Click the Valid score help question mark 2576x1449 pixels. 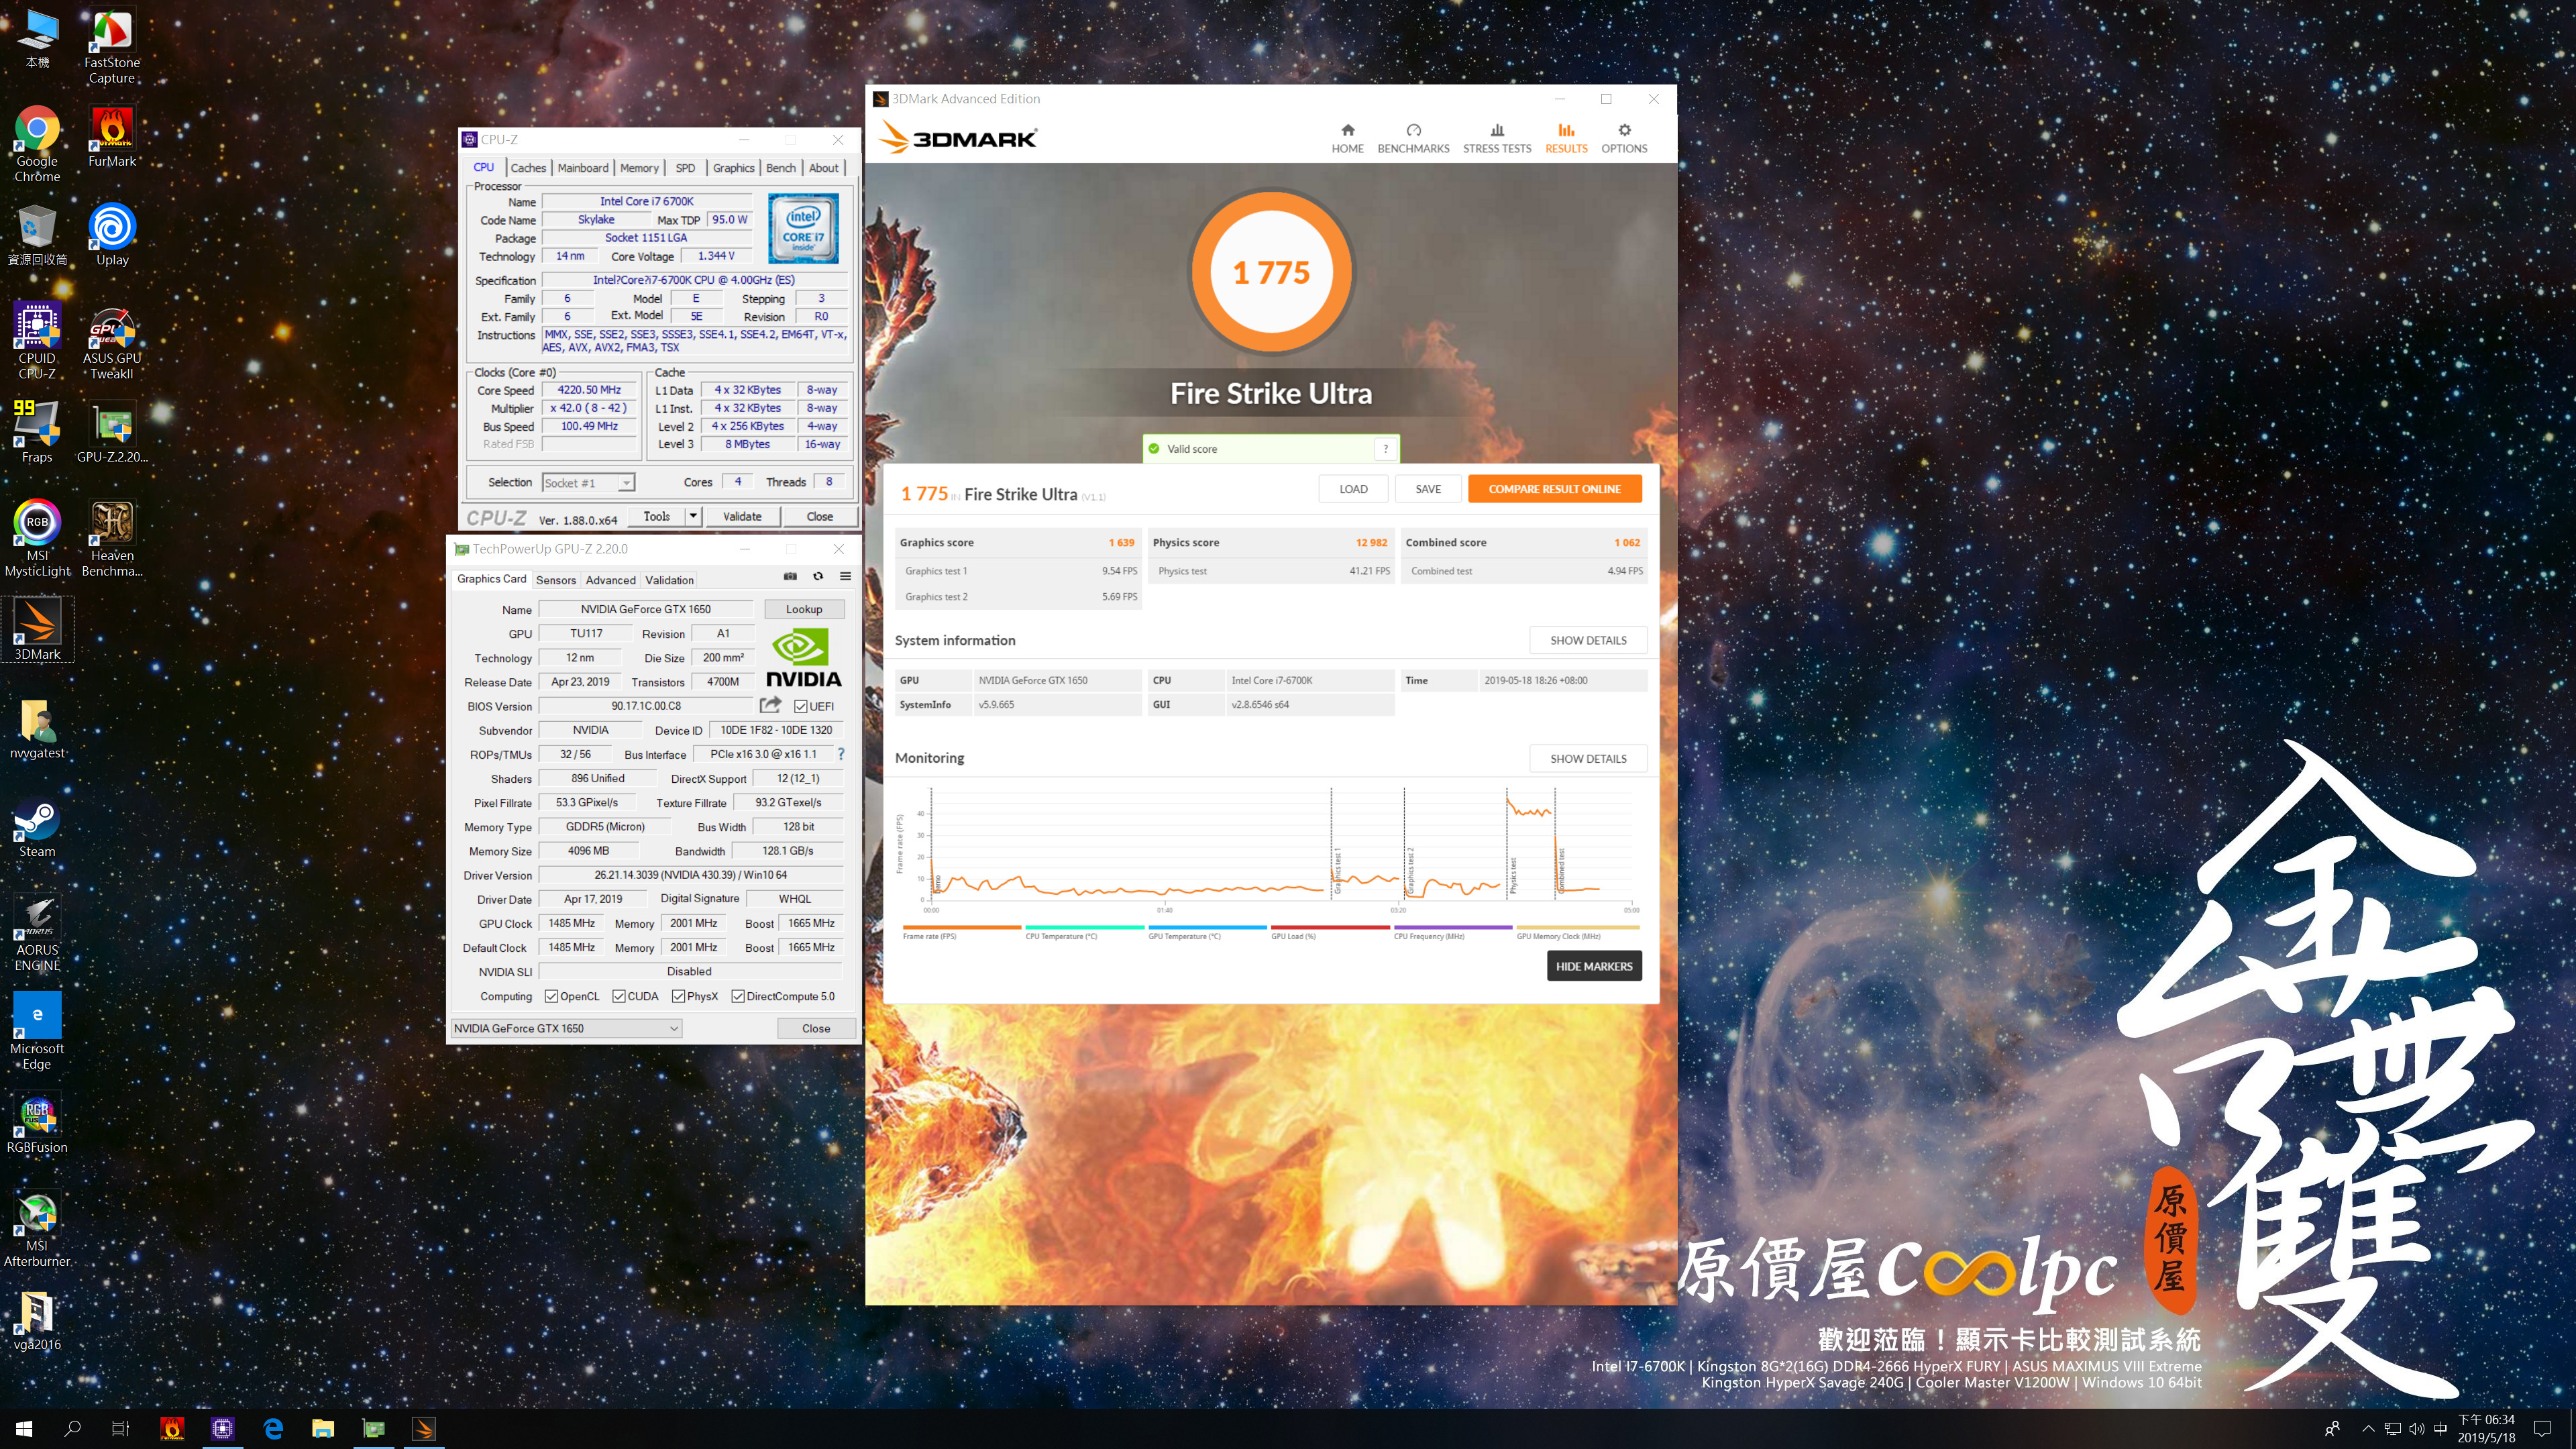pyautogui.click(x=1385, y=449)
